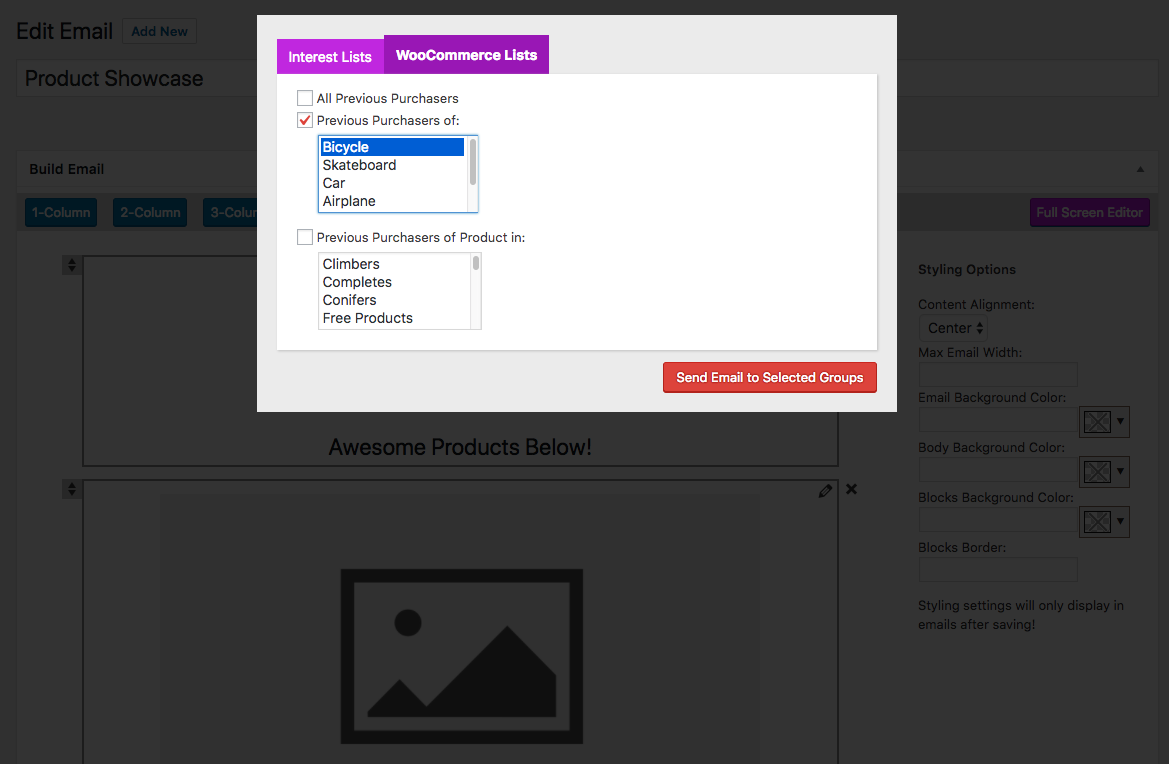This screenshot has height=764, width=1169.
Task: Click reorder arrows on the first block
Action: click(71, 265)
